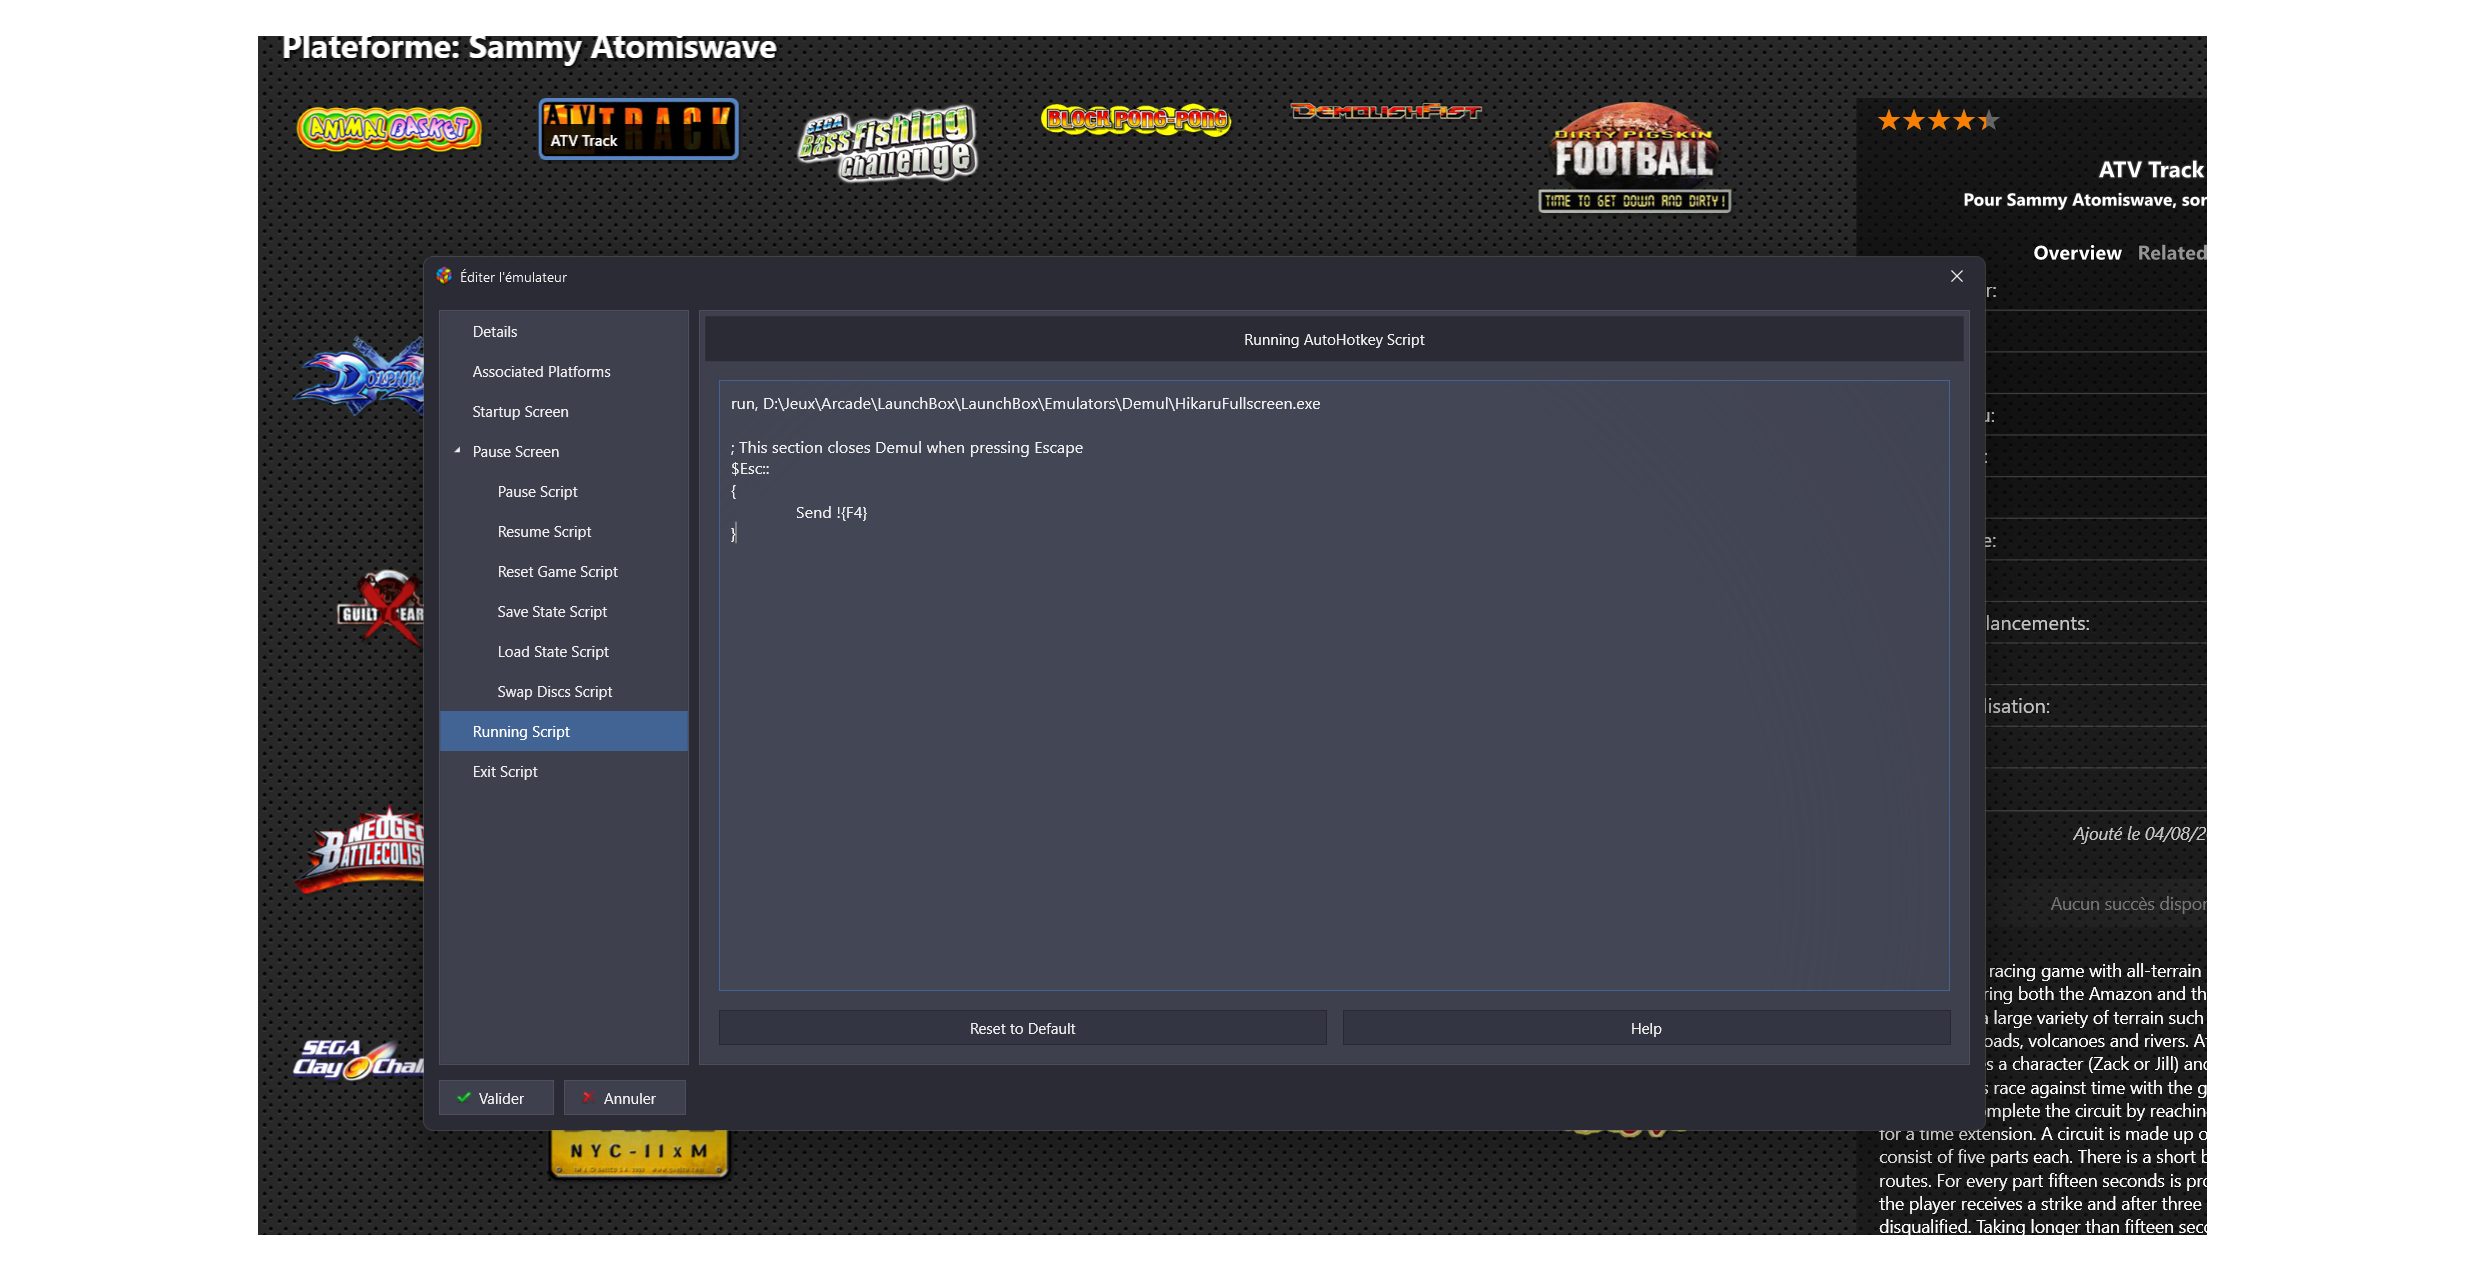Switch to the Overview tab
The width and height of the screenshot is (2465, 1272).
click(x=2077, y=253)
